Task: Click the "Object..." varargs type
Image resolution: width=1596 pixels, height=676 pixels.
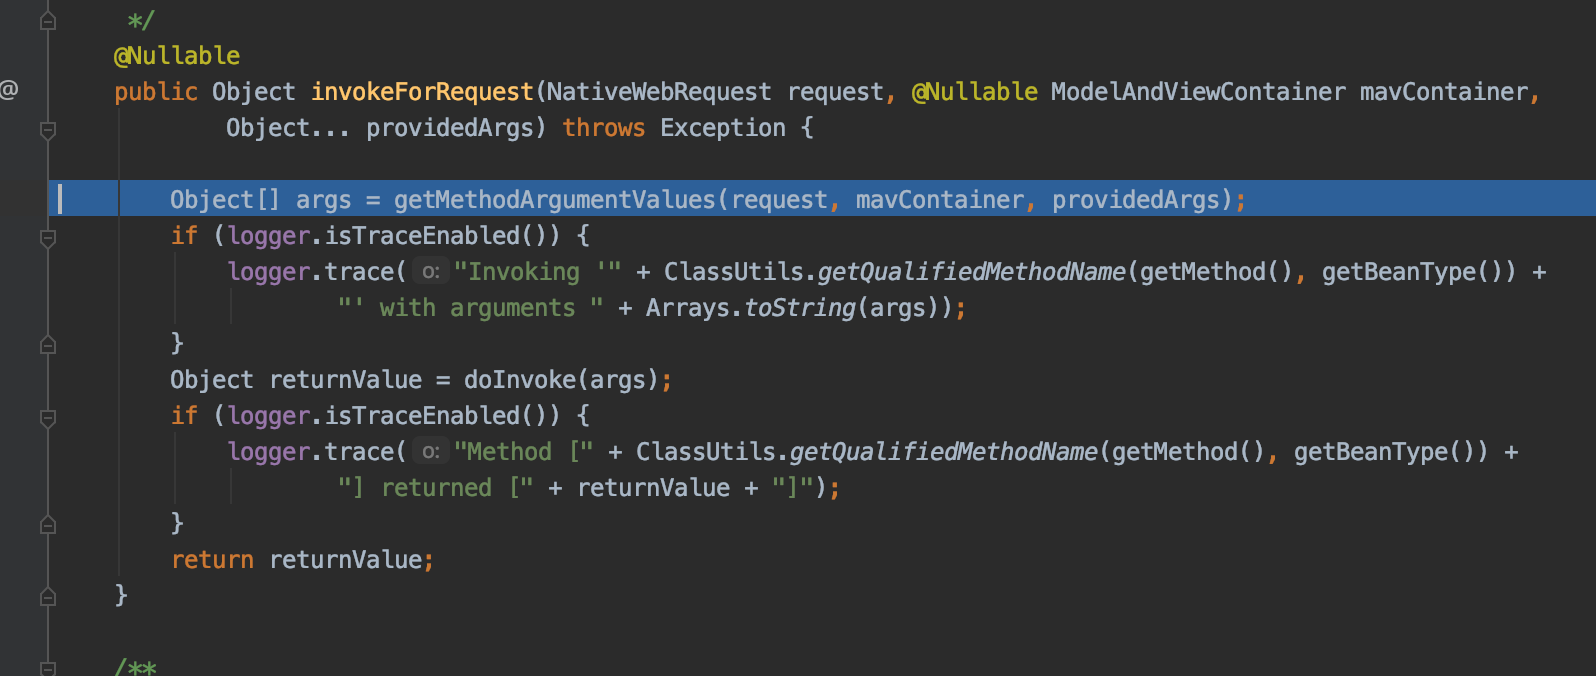Action: pyautogui.click(x=288, y=128)
